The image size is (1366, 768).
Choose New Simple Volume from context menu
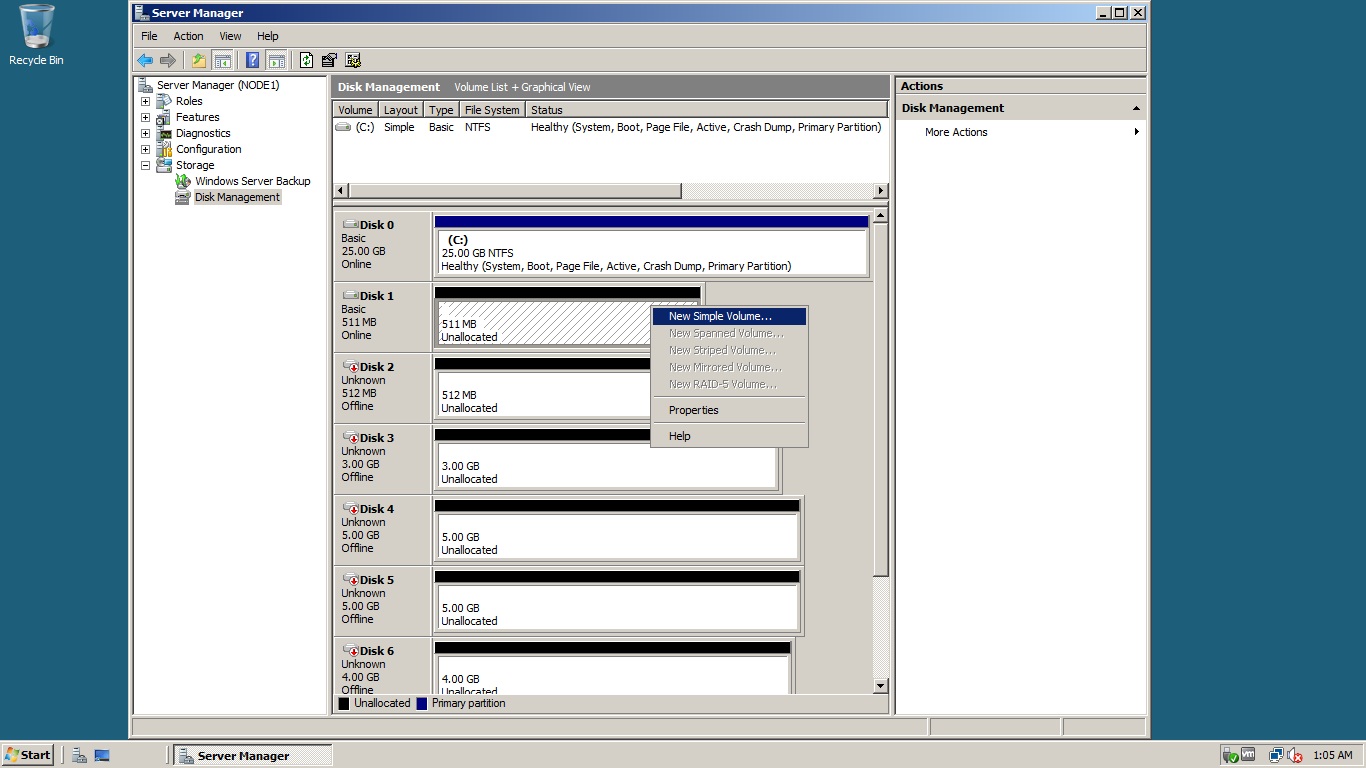720,316
